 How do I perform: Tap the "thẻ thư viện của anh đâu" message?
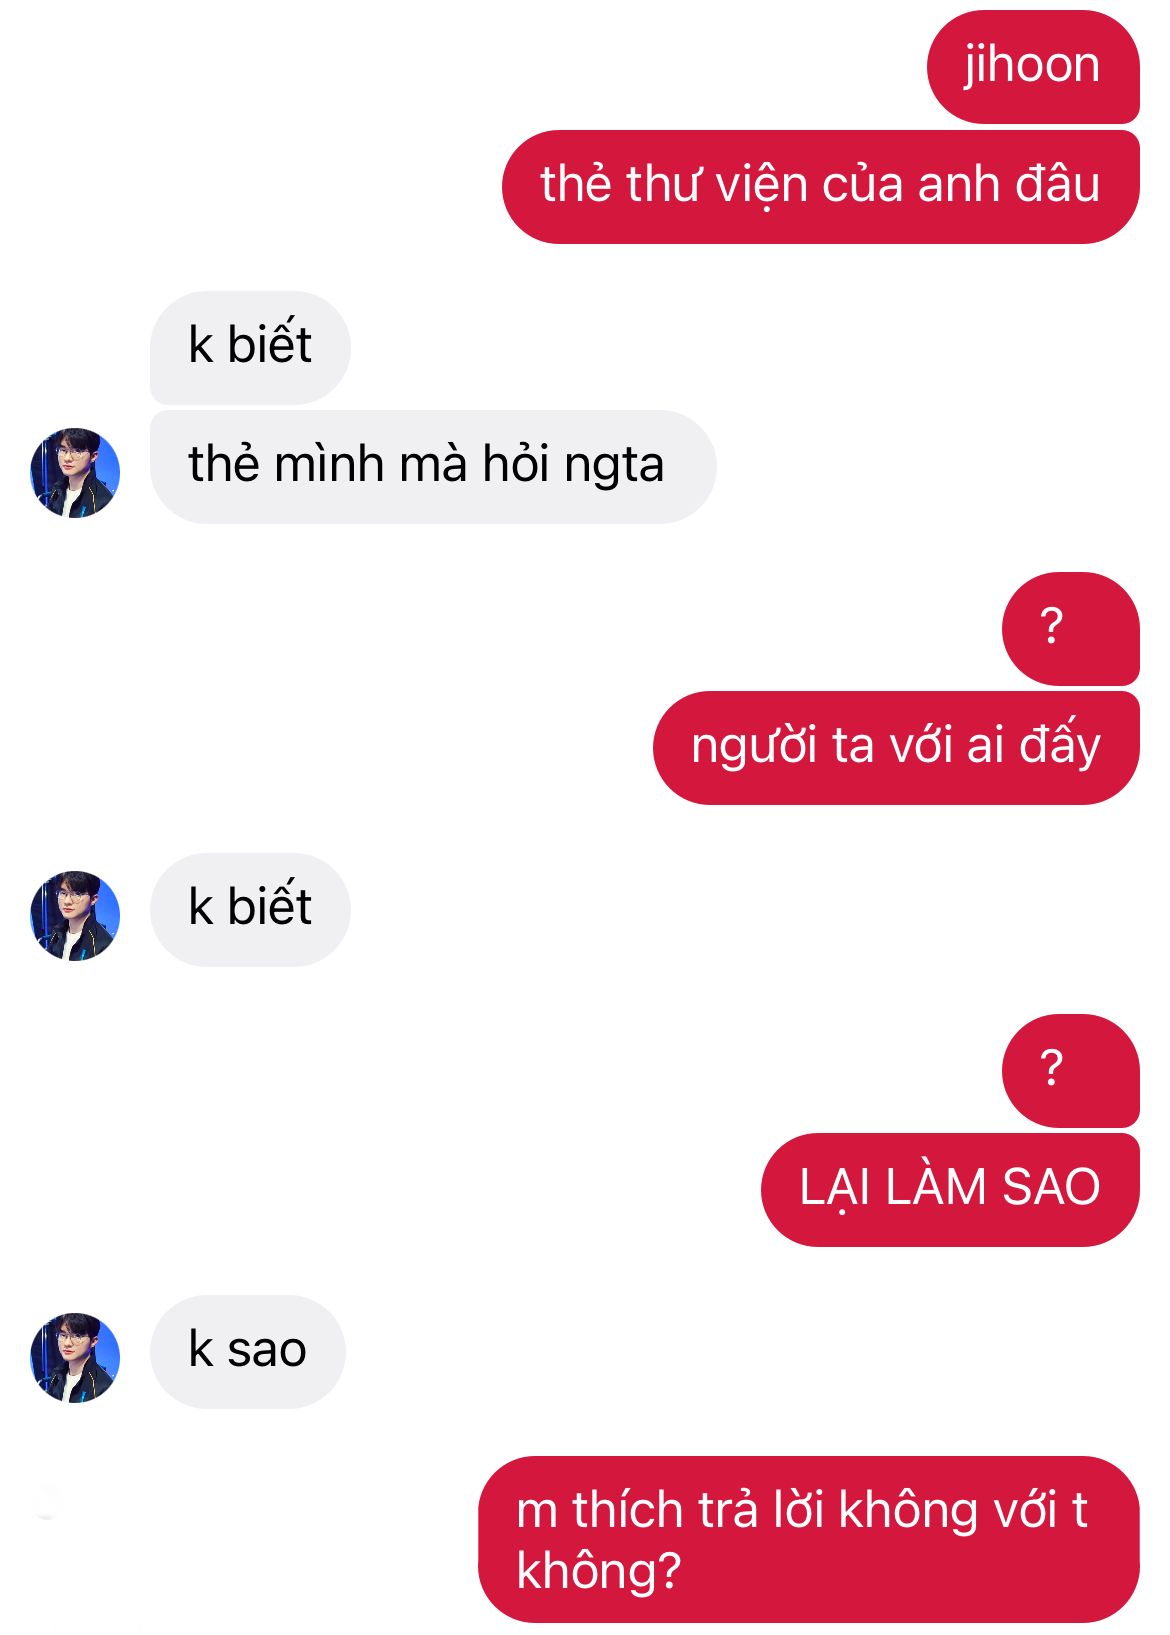pos(821,187)
